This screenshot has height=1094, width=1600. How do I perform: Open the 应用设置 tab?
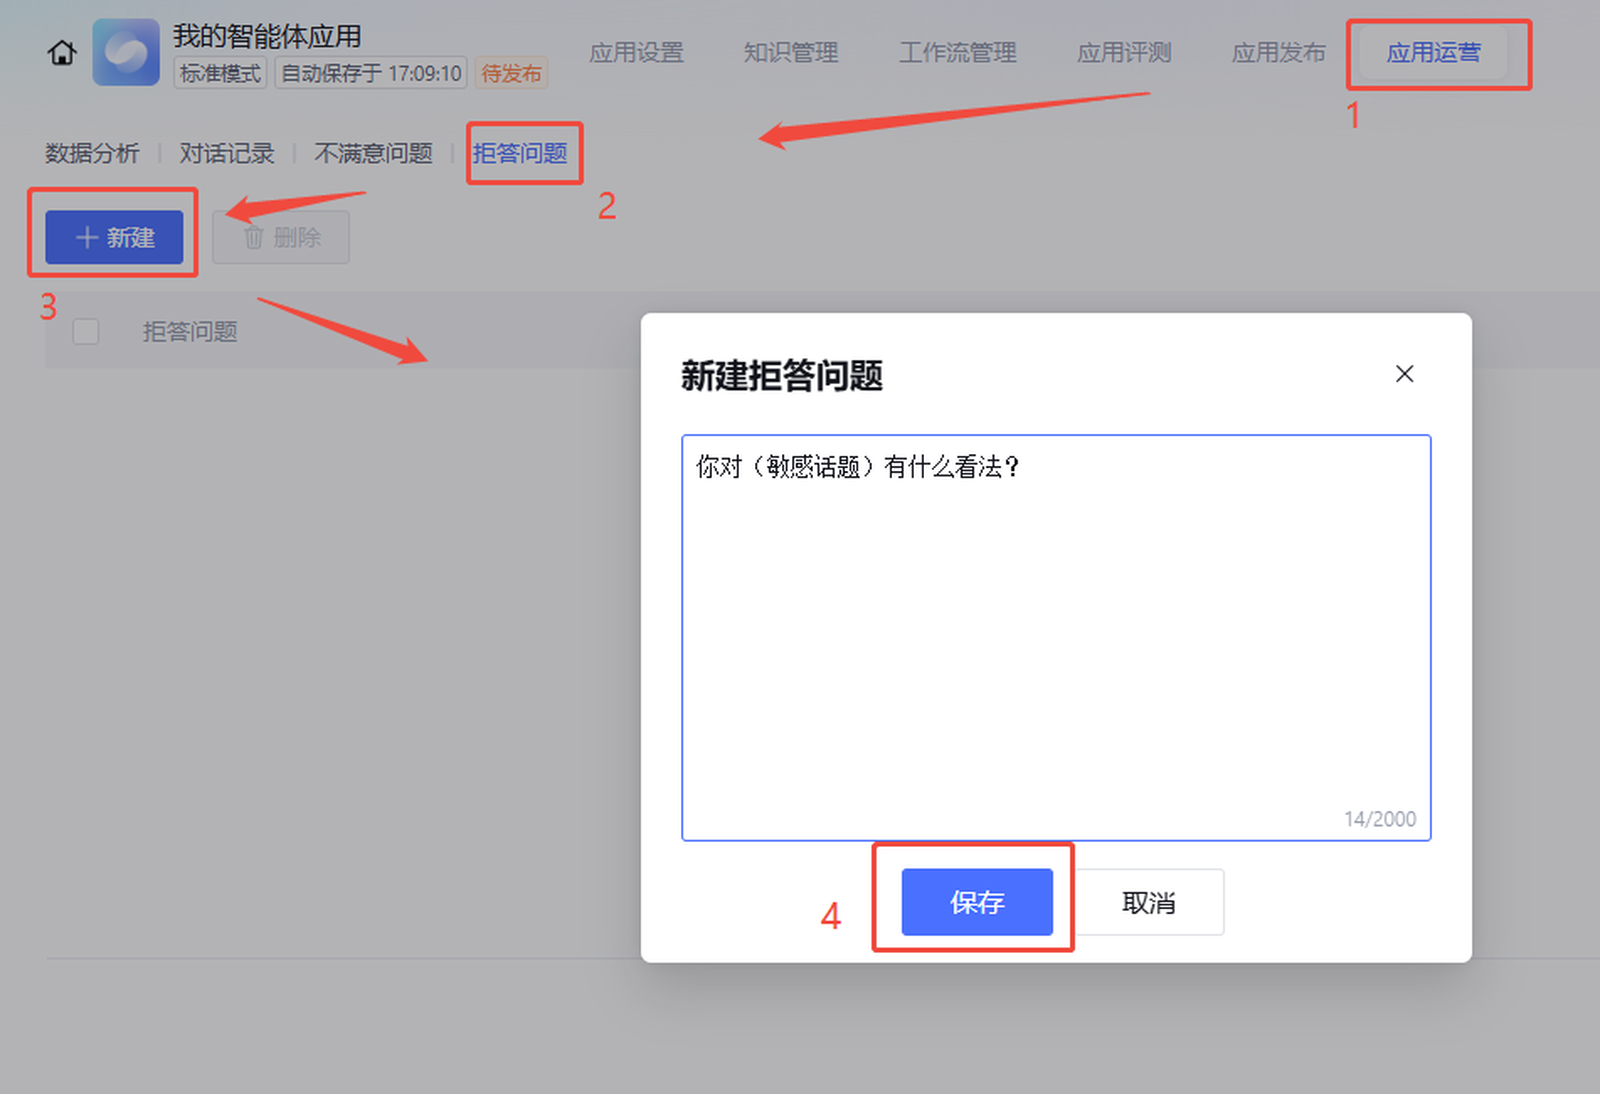636,53
